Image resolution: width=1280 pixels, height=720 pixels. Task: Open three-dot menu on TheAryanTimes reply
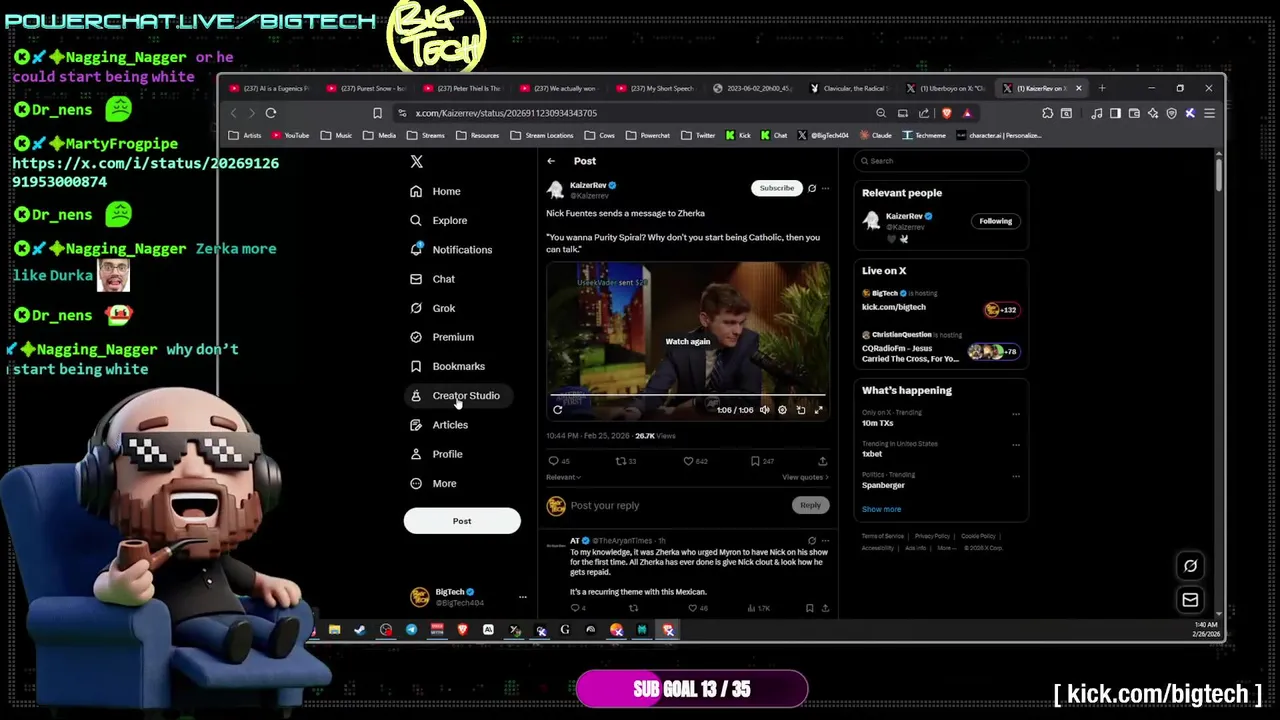tap(825, 541)
